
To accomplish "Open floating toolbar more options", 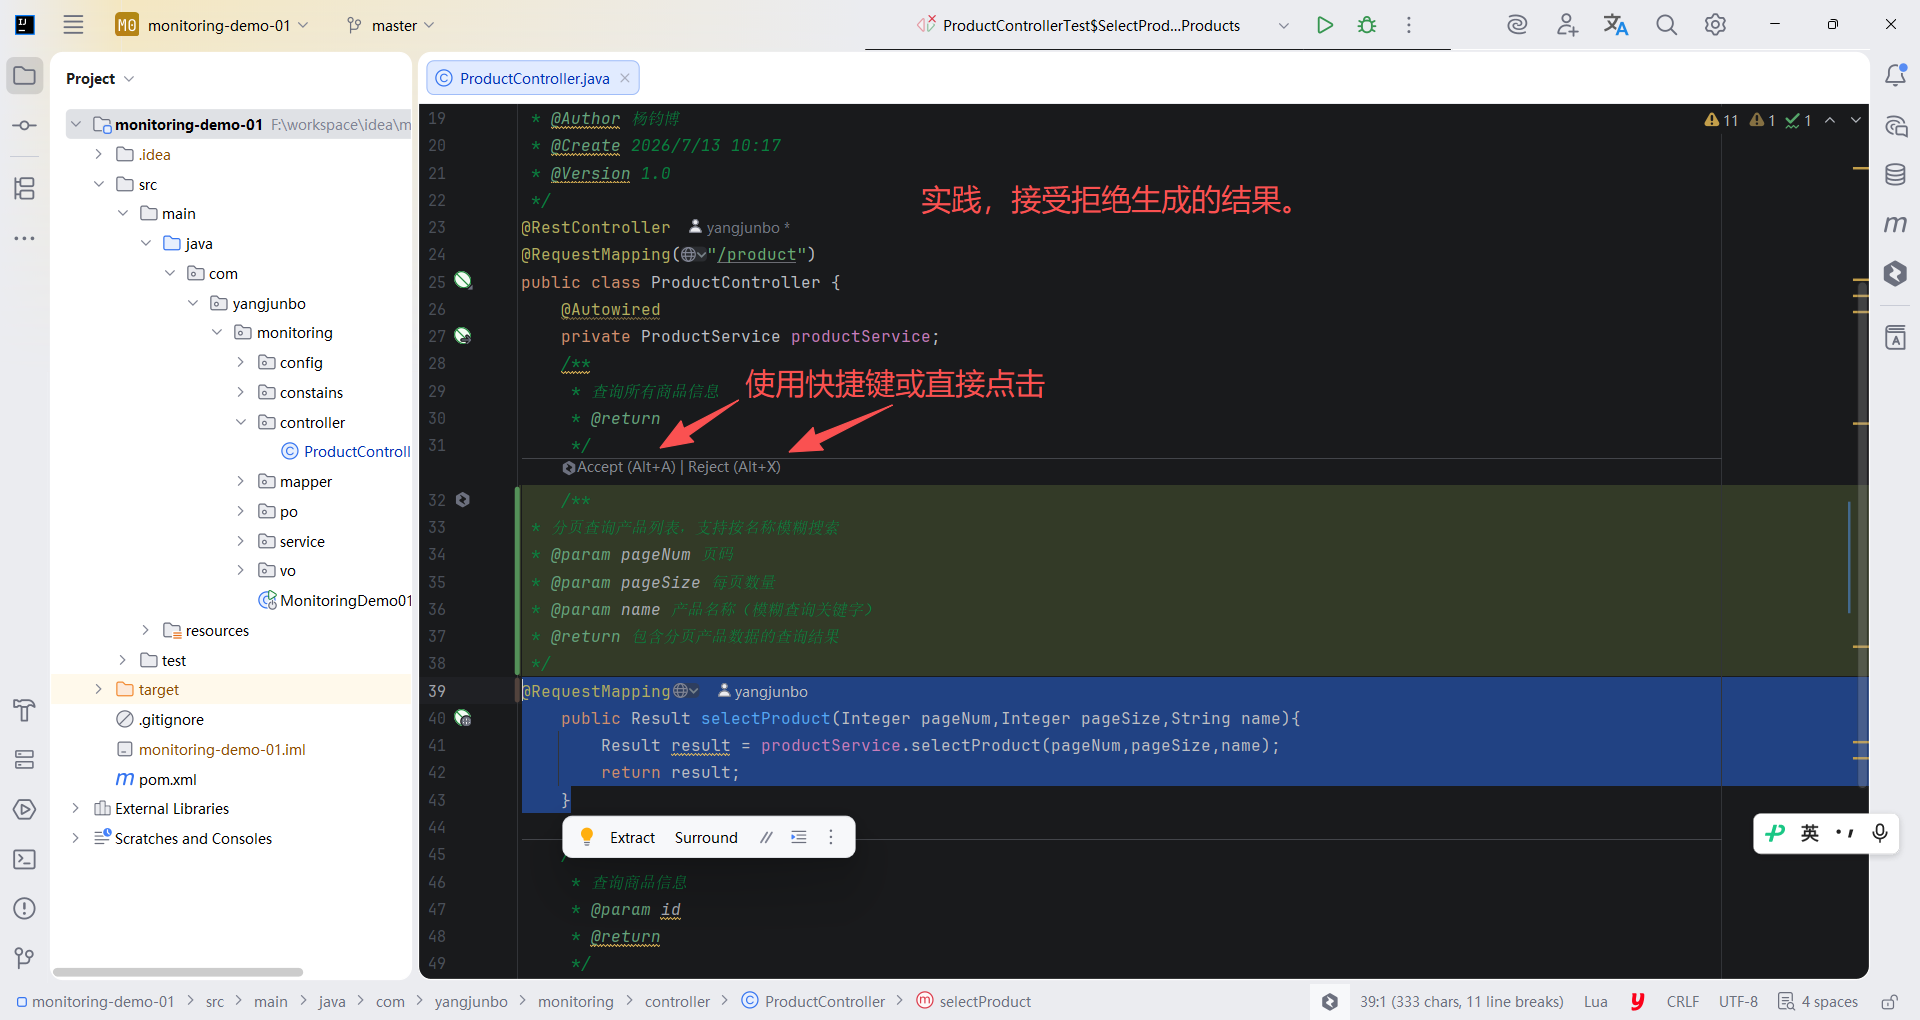I will (831, 837).
